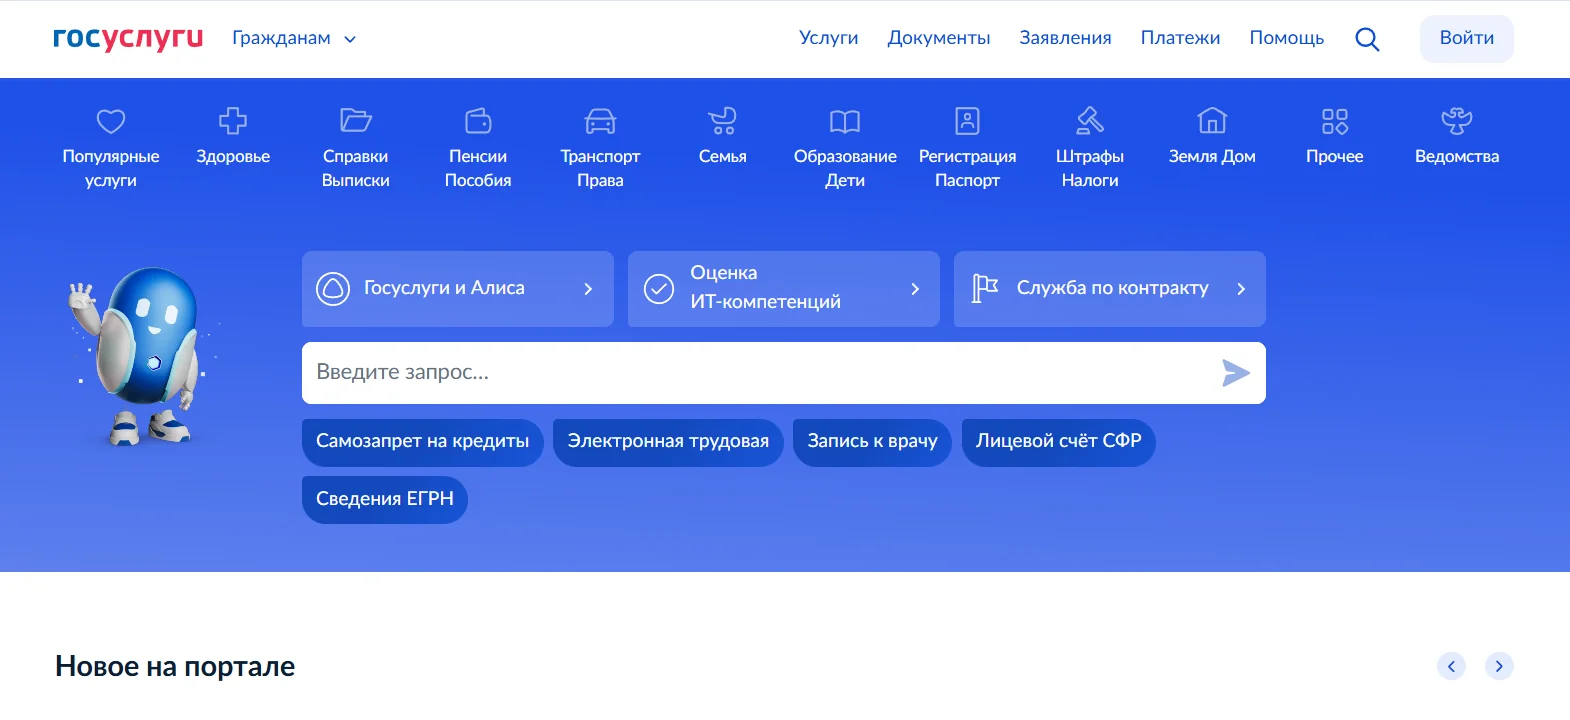Open the Образование Дети book icon

point(845,121)
